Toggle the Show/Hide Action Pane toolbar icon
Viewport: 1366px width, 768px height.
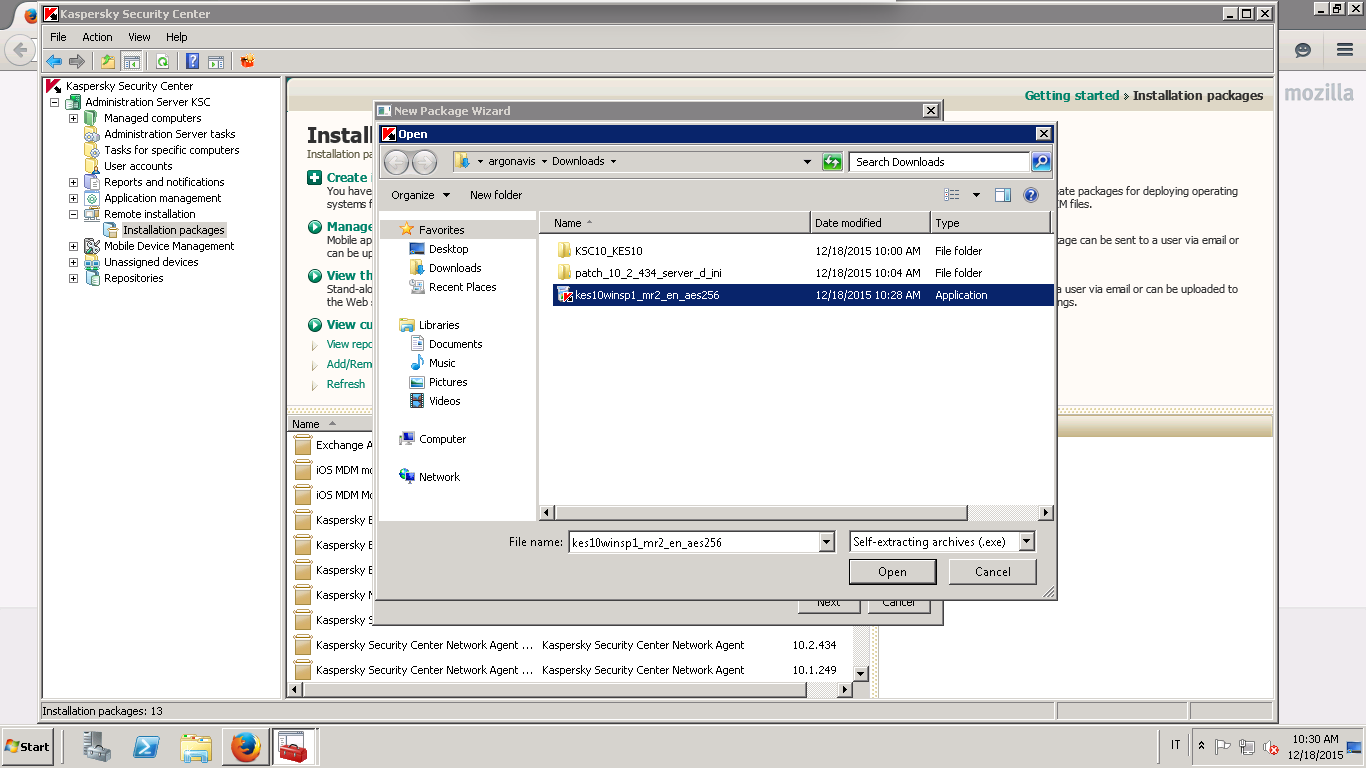tap(215, 61)
